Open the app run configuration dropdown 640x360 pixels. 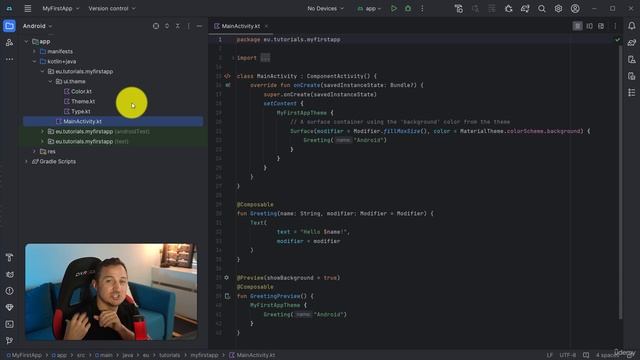point(369,8)
